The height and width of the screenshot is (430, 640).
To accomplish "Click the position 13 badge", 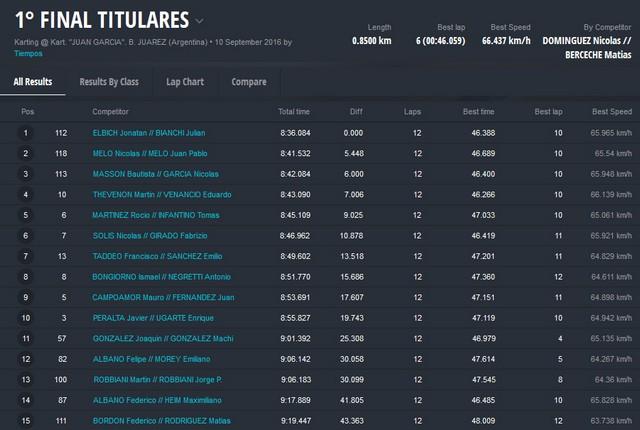I will [26, 380].
